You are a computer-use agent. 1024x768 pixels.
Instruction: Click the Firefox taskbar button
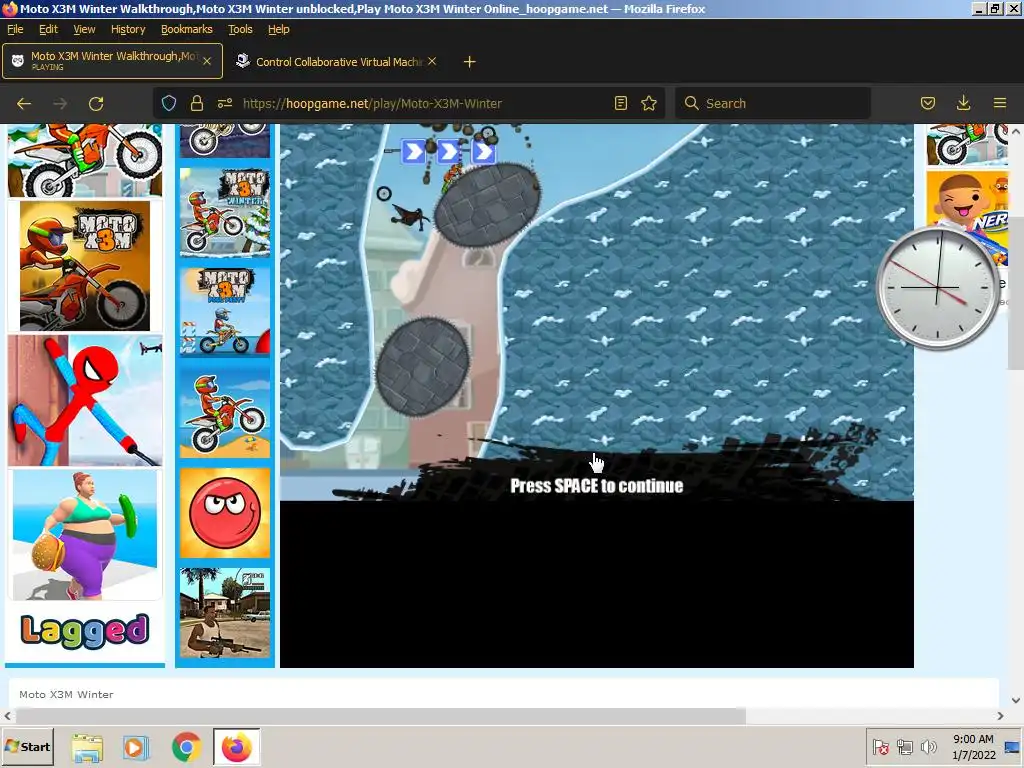coord(236,748)
